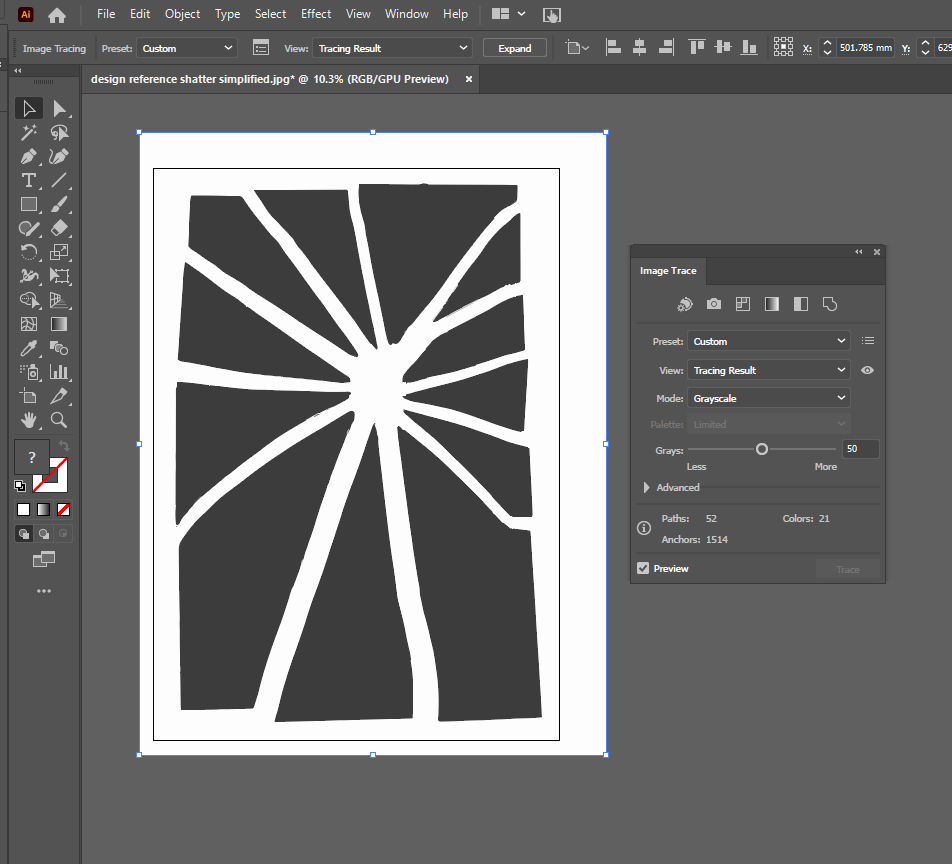This screenshot has height=864, width=952.
Task: Toggle the View eye icon in Image Trace
Action: [868, 370]
